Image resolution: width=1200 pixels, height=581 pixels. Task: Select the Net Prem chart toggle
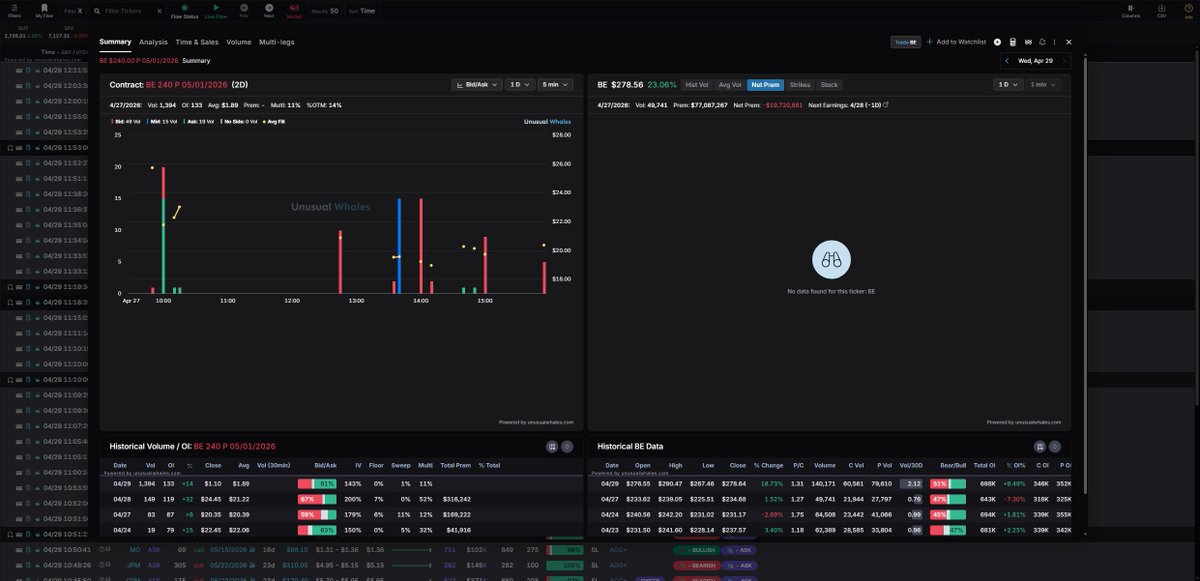[x=766, y=85]
